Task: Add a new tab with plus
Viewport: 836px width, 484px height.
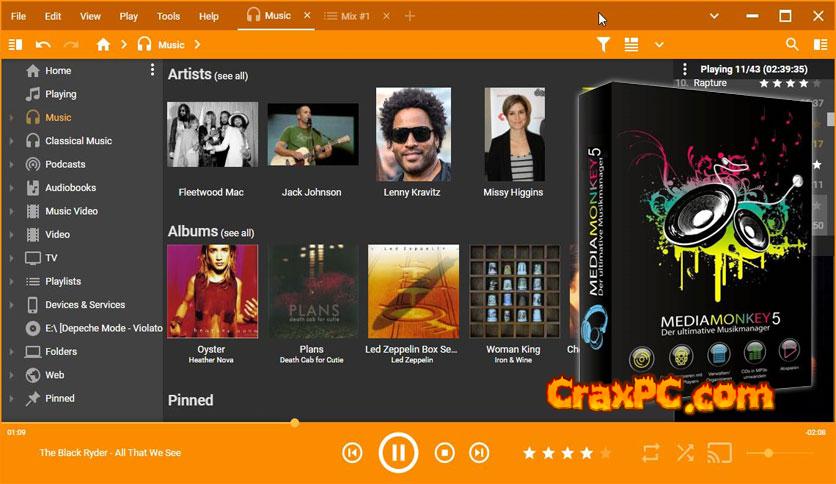Action: [x=409, y=16]
